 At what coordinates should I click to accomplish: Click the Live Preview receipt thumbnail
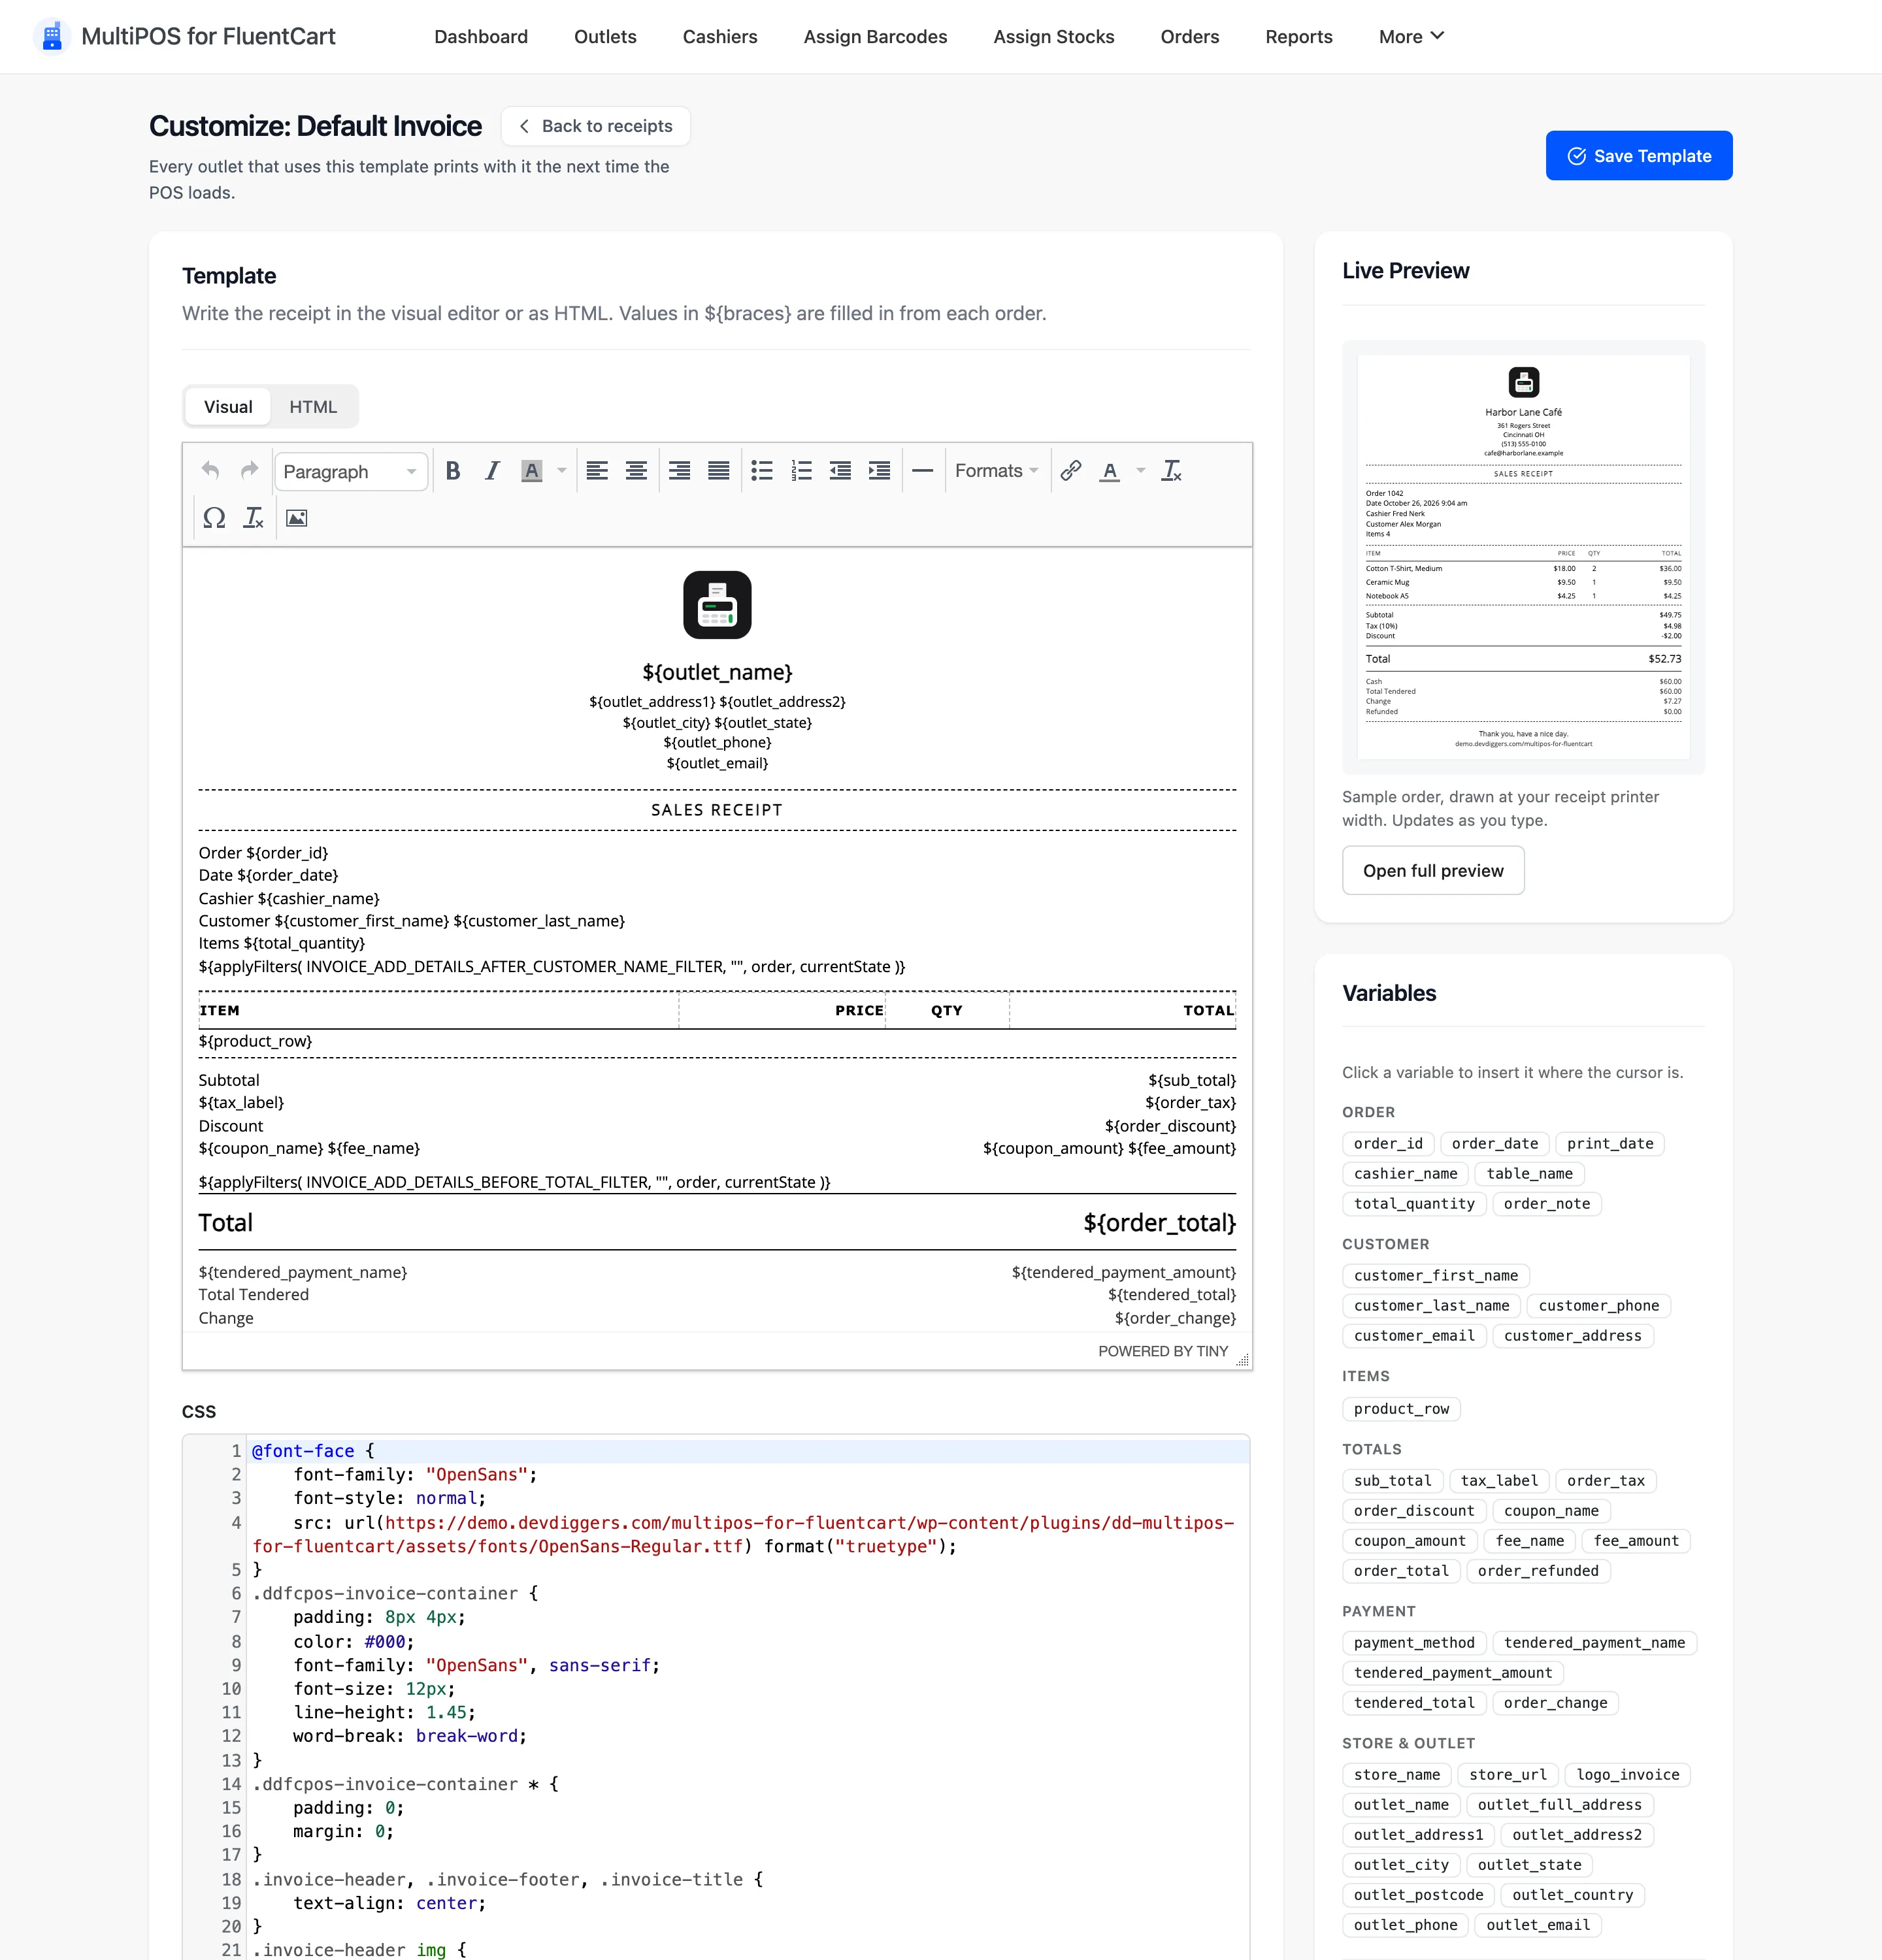coord(1523,557)
